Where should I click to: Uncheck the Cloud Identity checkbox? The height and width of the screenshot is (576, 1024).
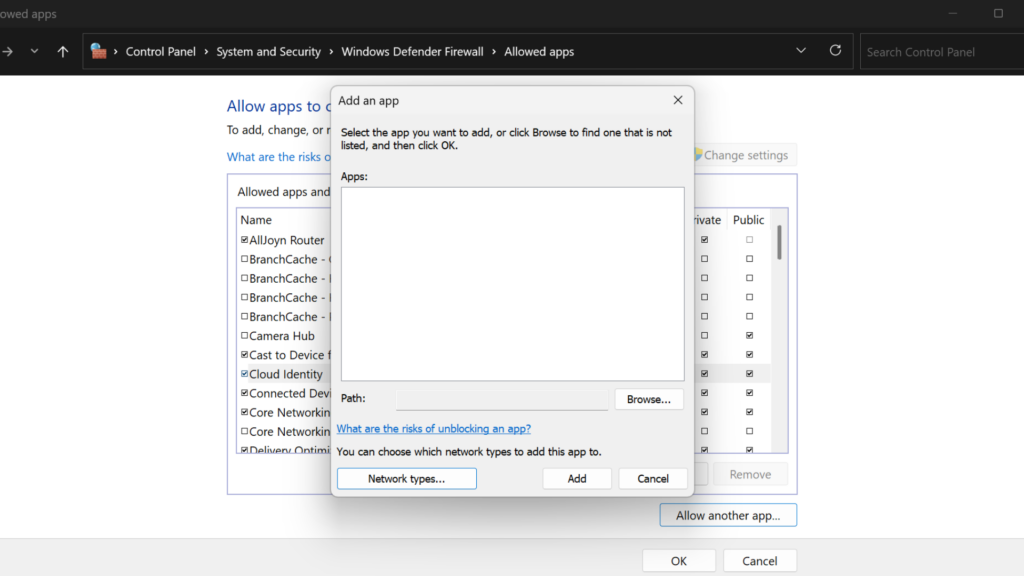pyautogui.click(x=244, y=374)
